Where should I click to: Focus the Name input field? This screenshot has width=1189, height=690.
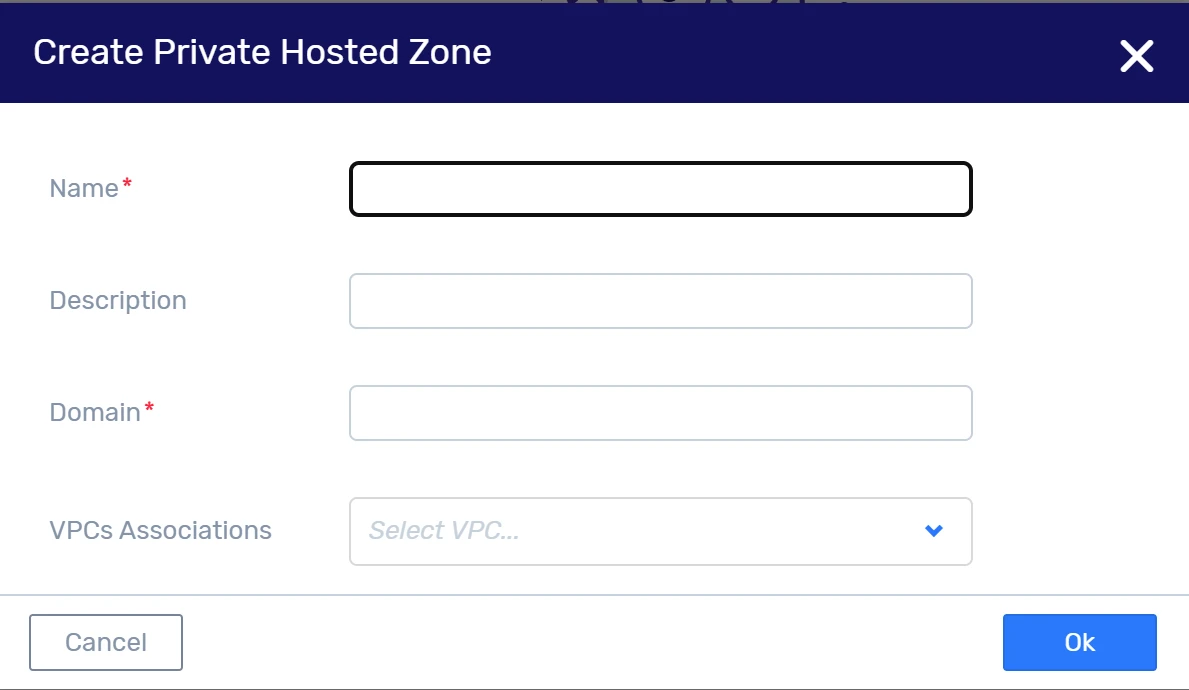(x=660, y=189)
